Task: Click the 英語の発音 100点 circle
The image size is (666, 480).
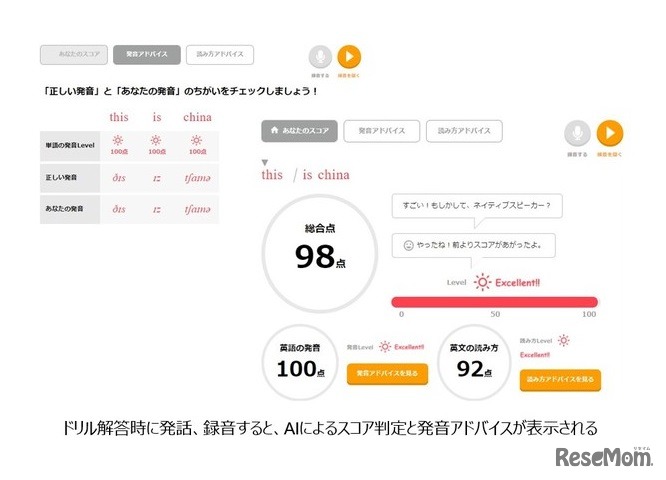Action: 300,362
